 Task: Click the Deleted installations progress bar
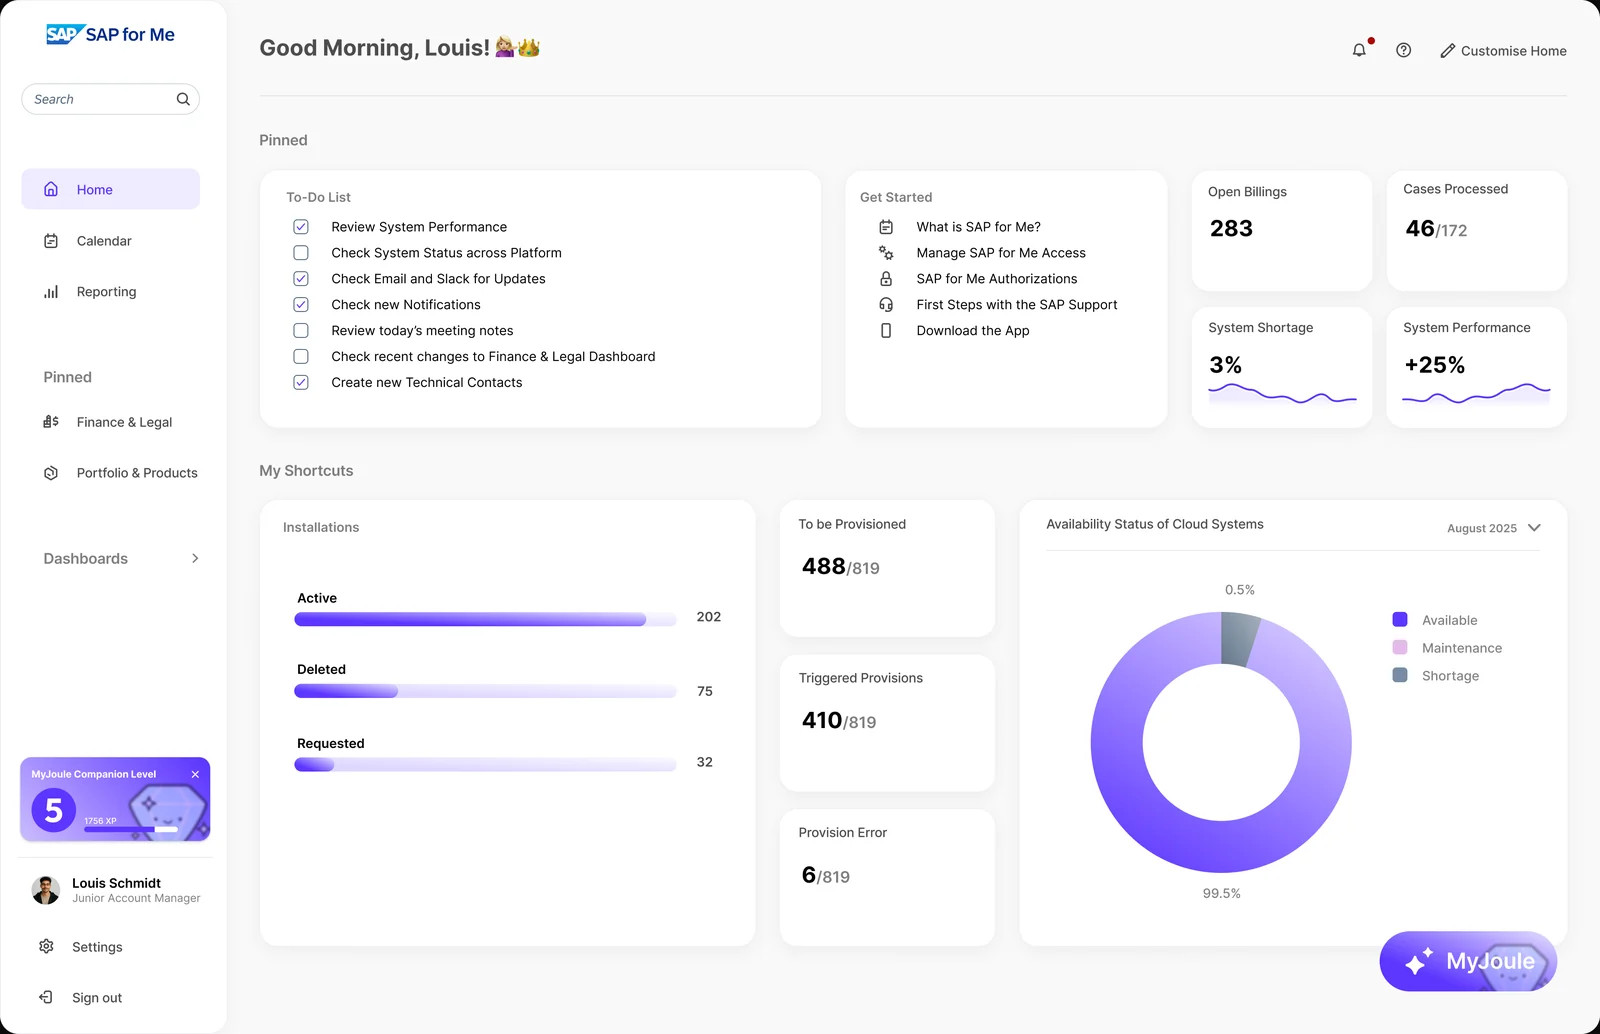(485, 691)
